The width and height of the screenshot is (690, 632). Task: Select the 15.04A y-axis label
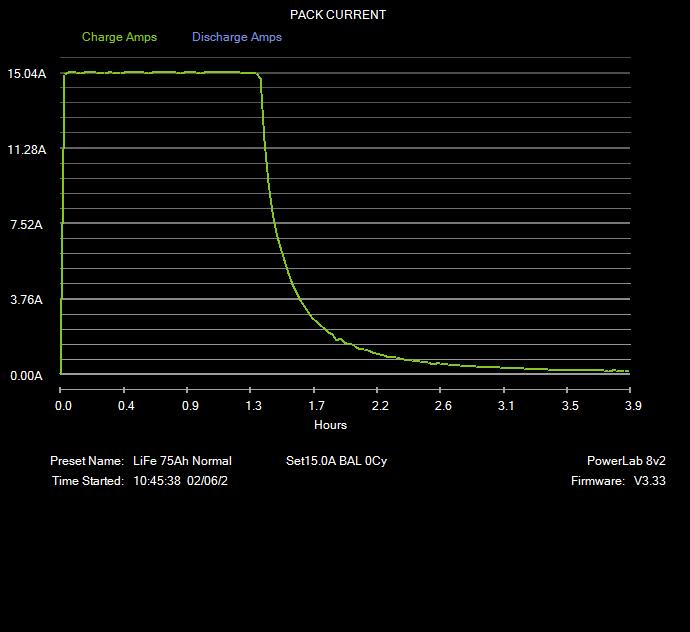pyautogui.click(x=26, y=74)
